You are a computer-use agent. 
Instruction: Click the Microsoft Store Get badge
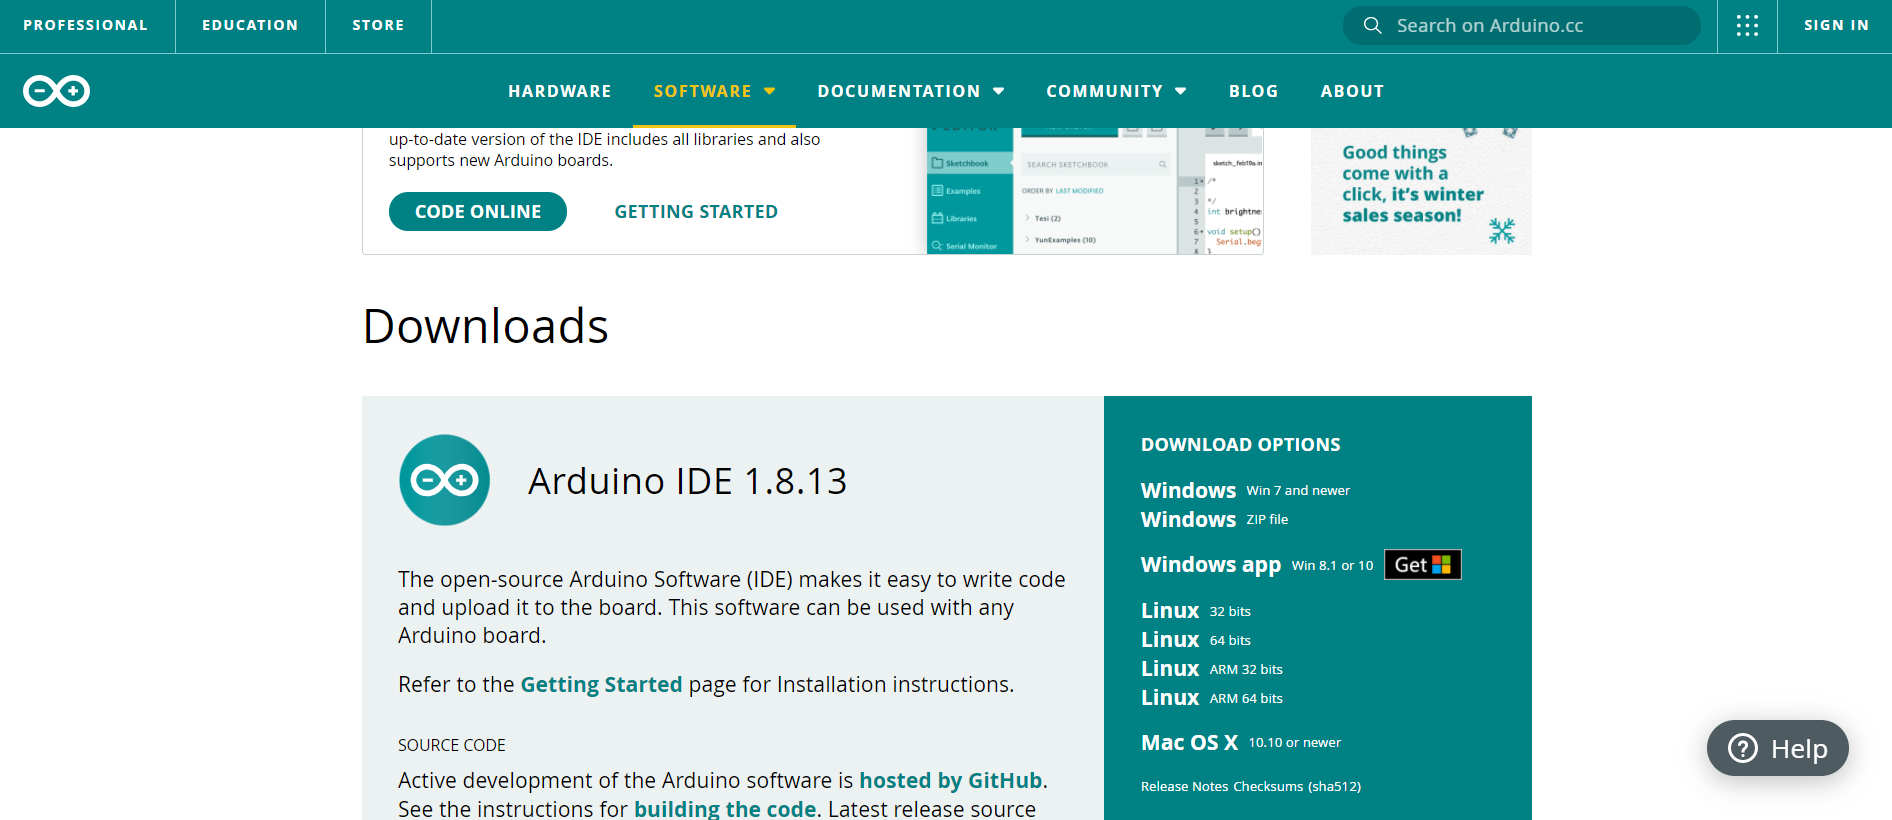1422,565
